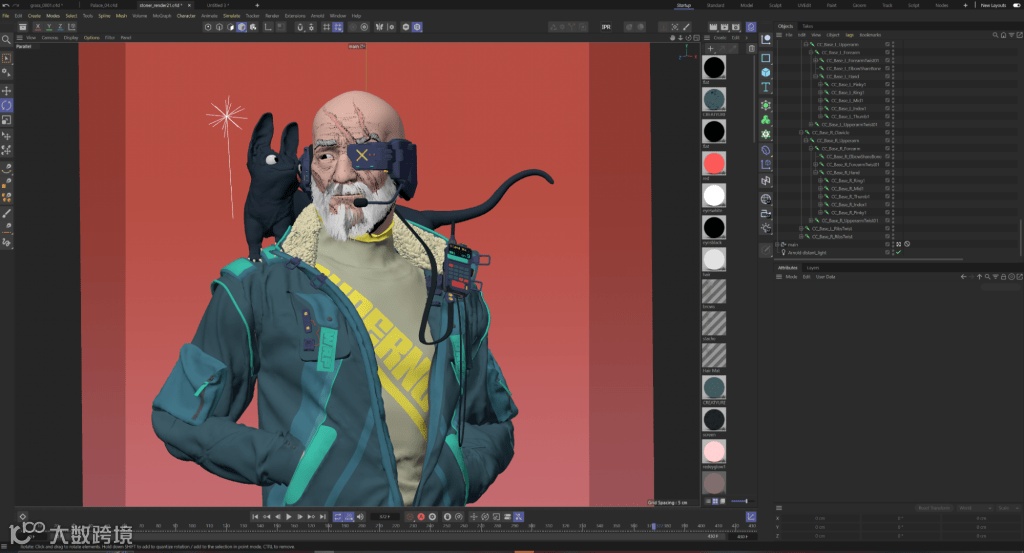Image resolution: width=1024 pixels, height=553 pixels.
Task: Play the animation forward
Action: click(x=289, y=517)
